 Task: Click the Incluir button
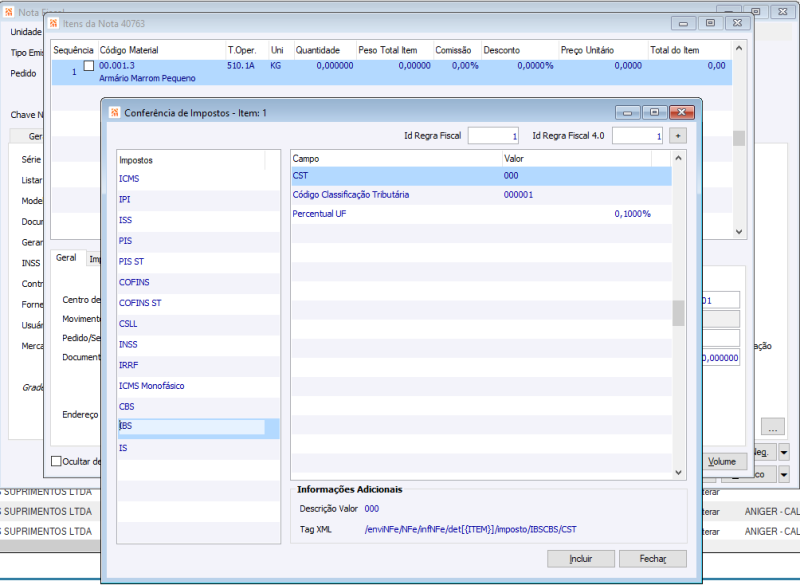pos(581,558)
